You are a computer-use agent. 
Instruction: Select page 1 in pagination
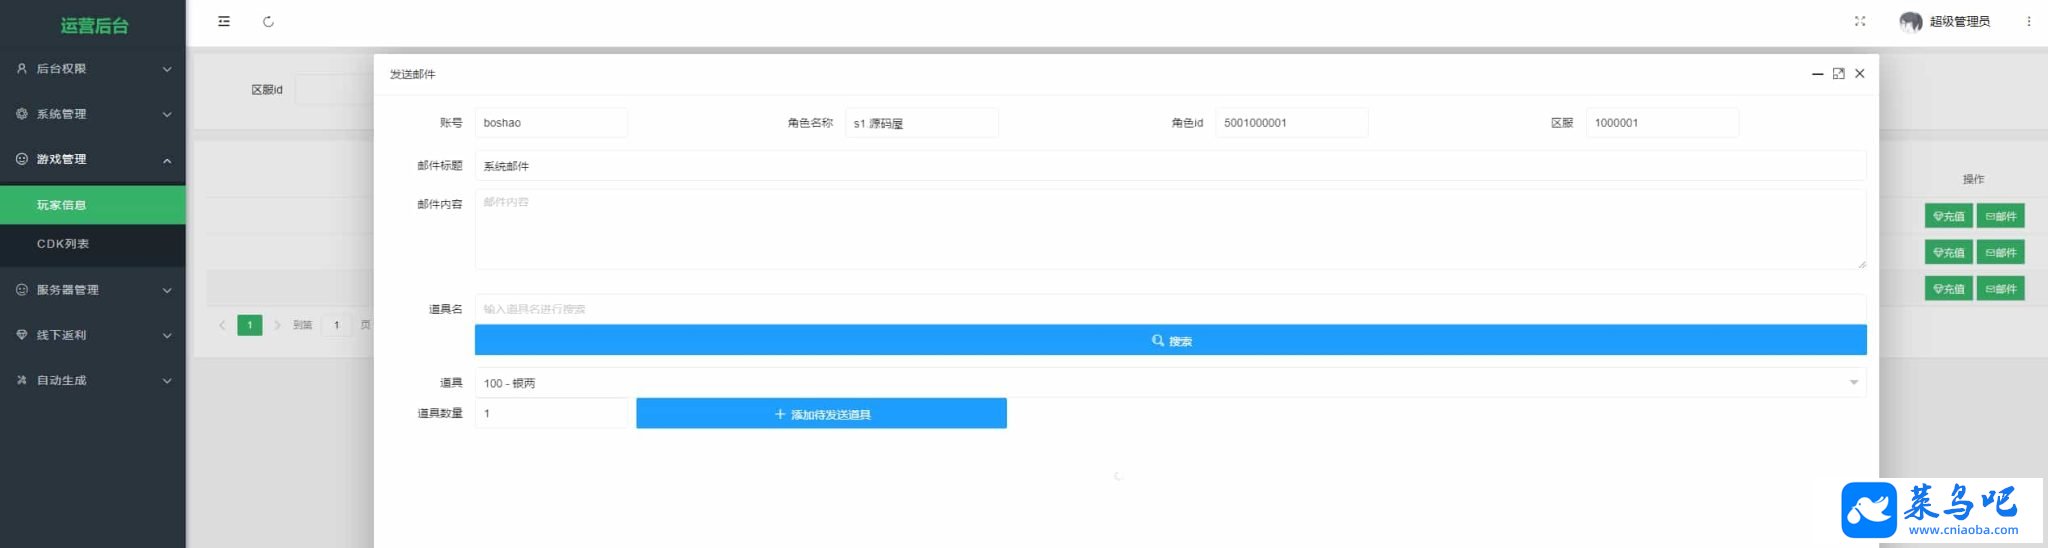coord(250,325)
